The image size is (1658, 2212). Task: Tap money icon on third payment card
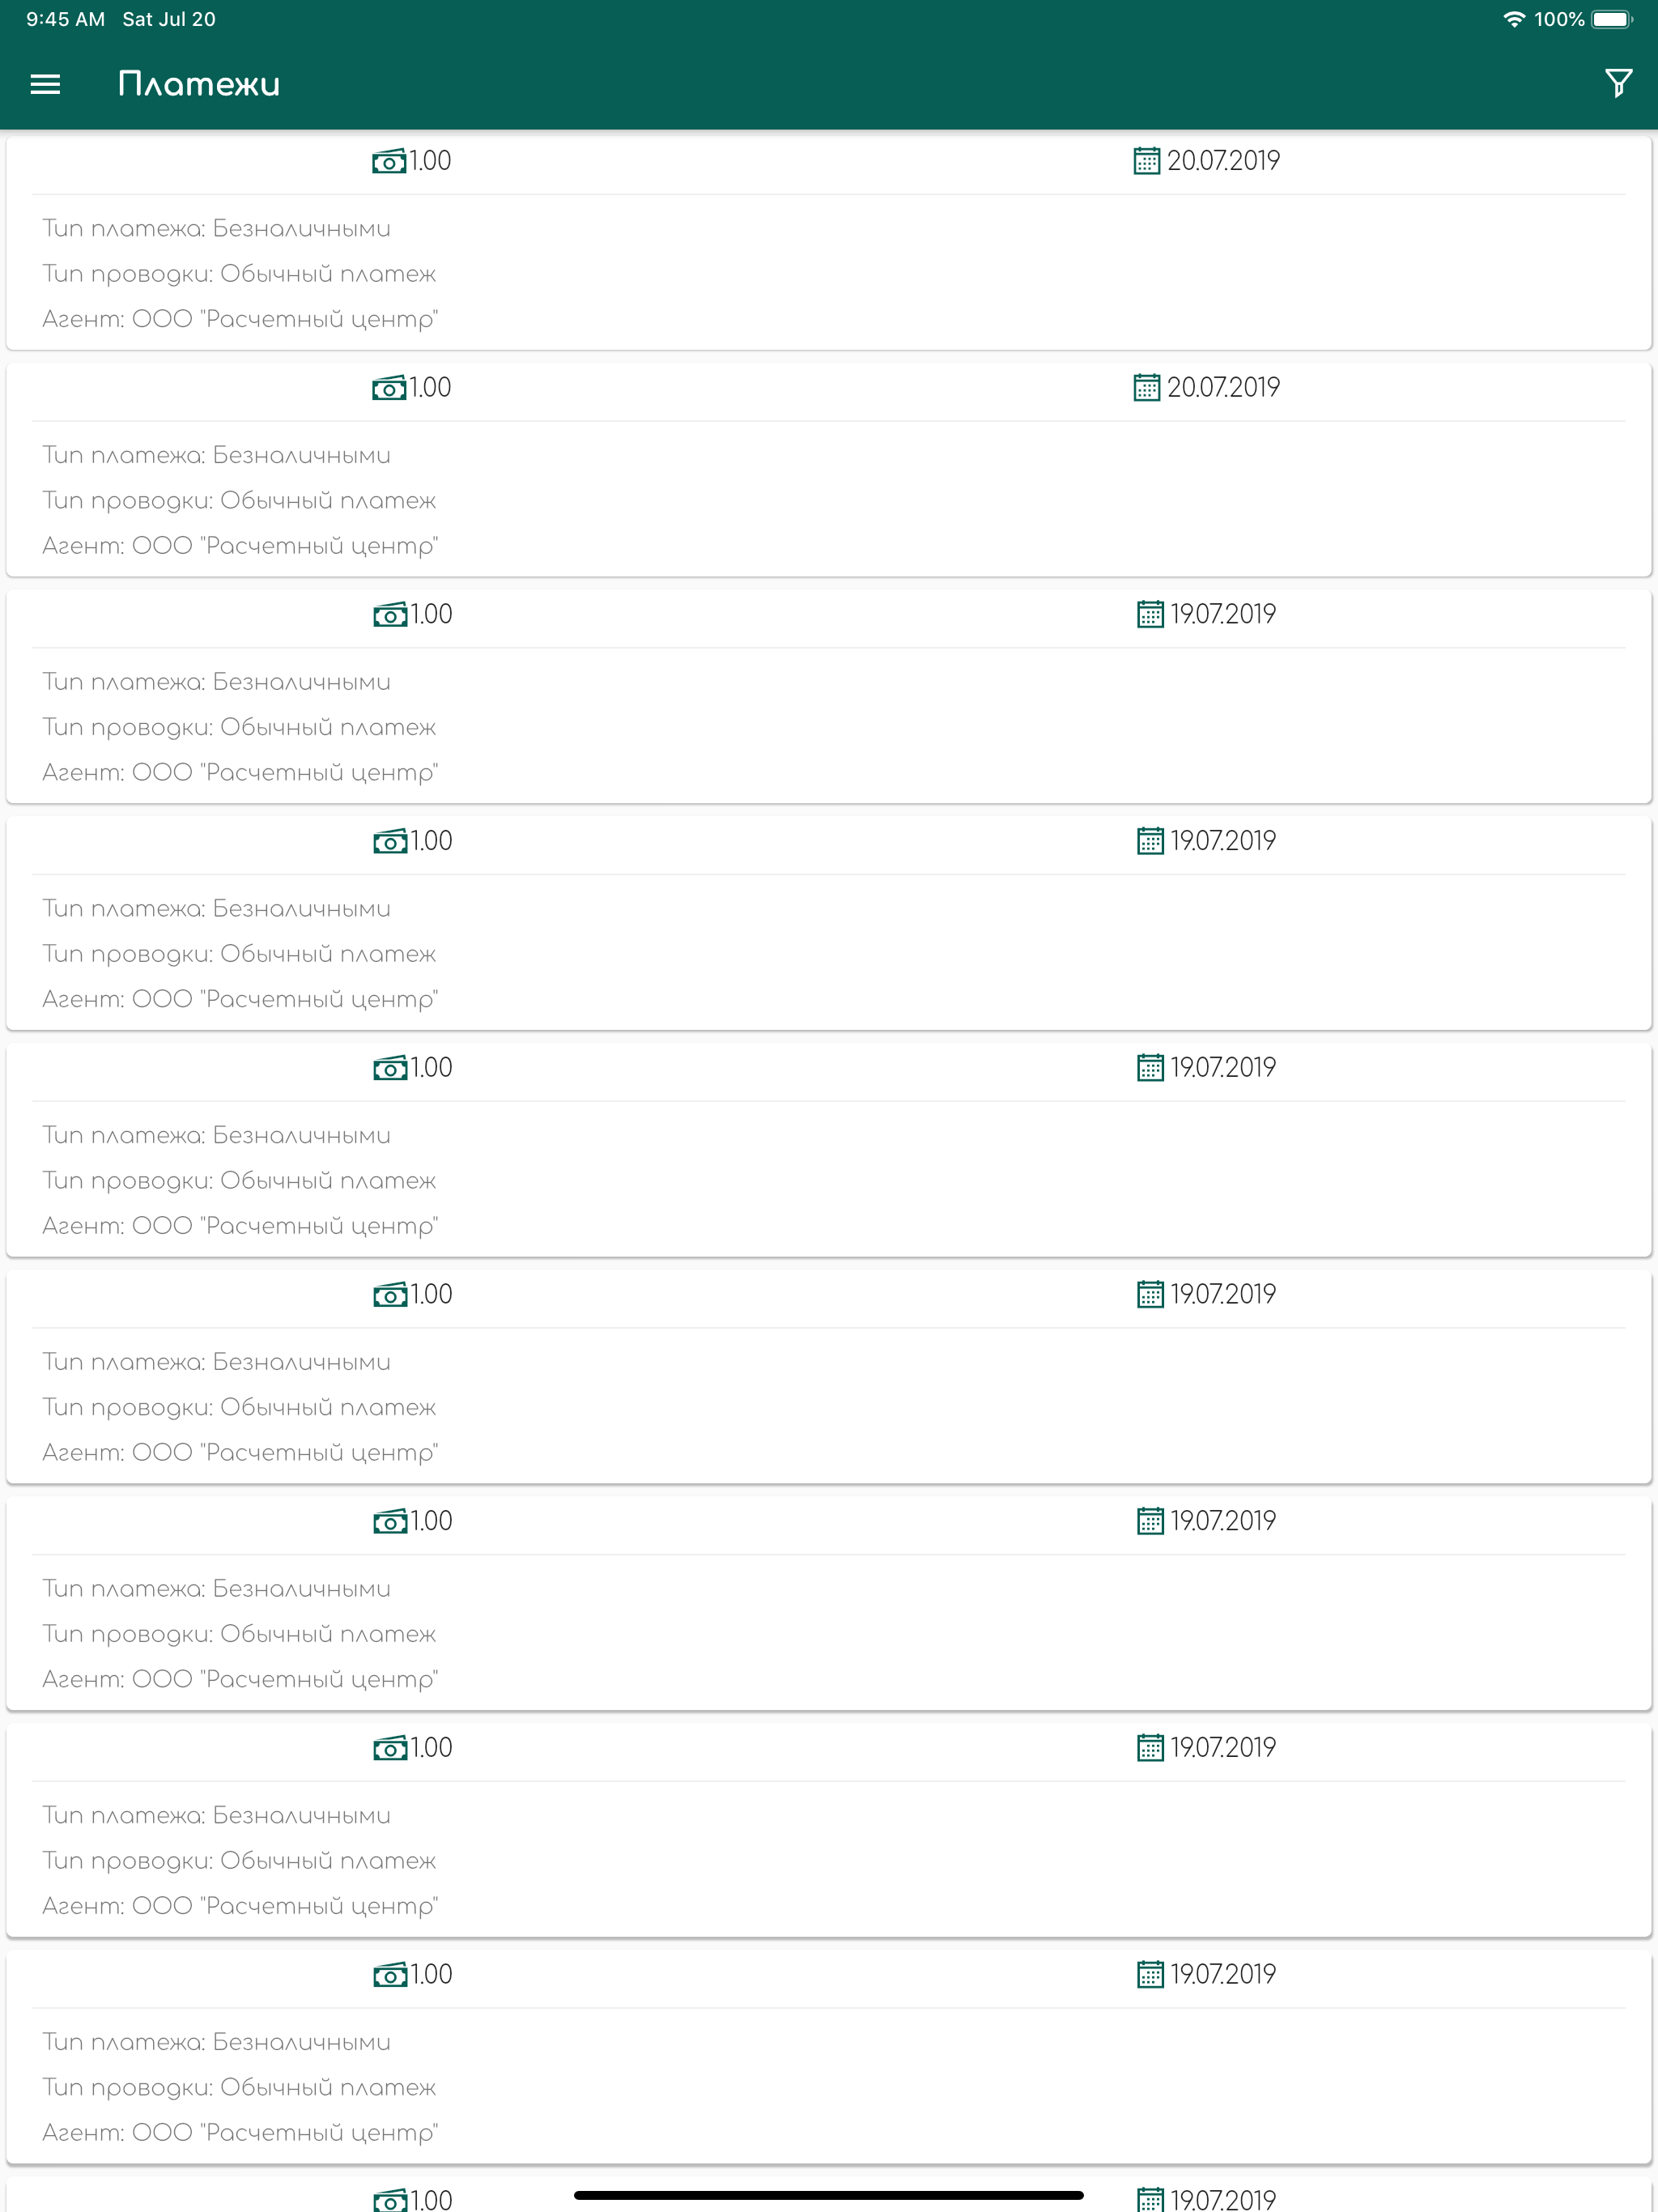(390, 615)
